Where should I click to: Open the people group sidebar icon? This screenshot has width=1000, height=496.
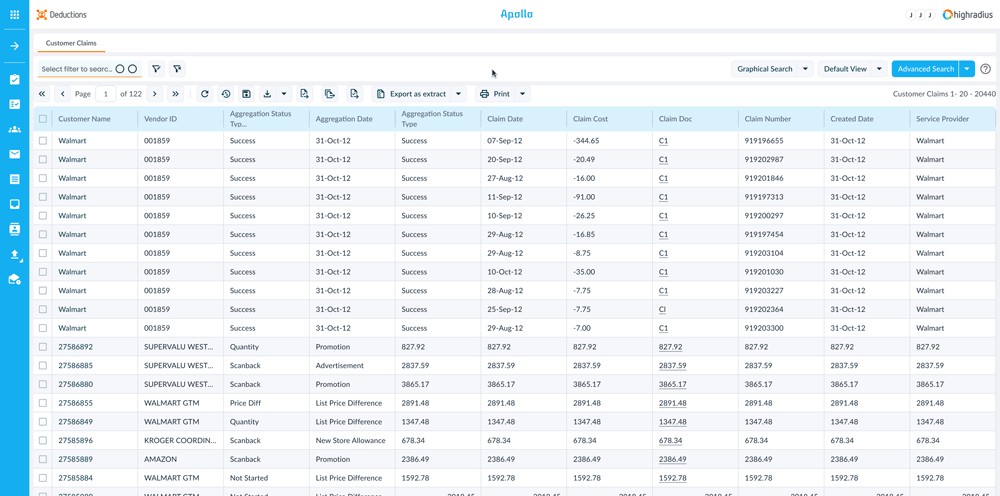(14, 129)
